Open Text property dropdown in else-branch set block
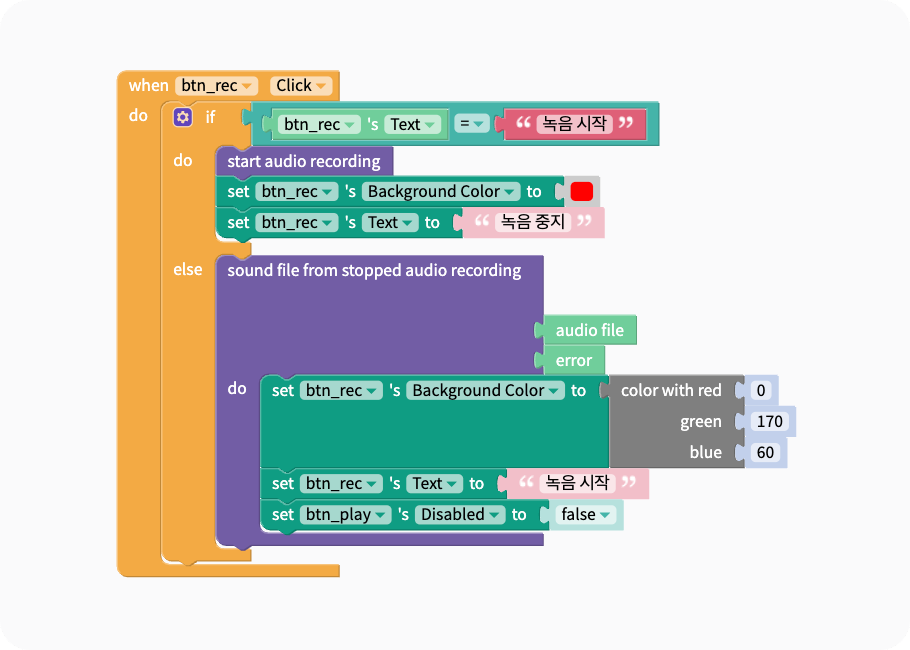The image size is (910, 650). [435, 483]
